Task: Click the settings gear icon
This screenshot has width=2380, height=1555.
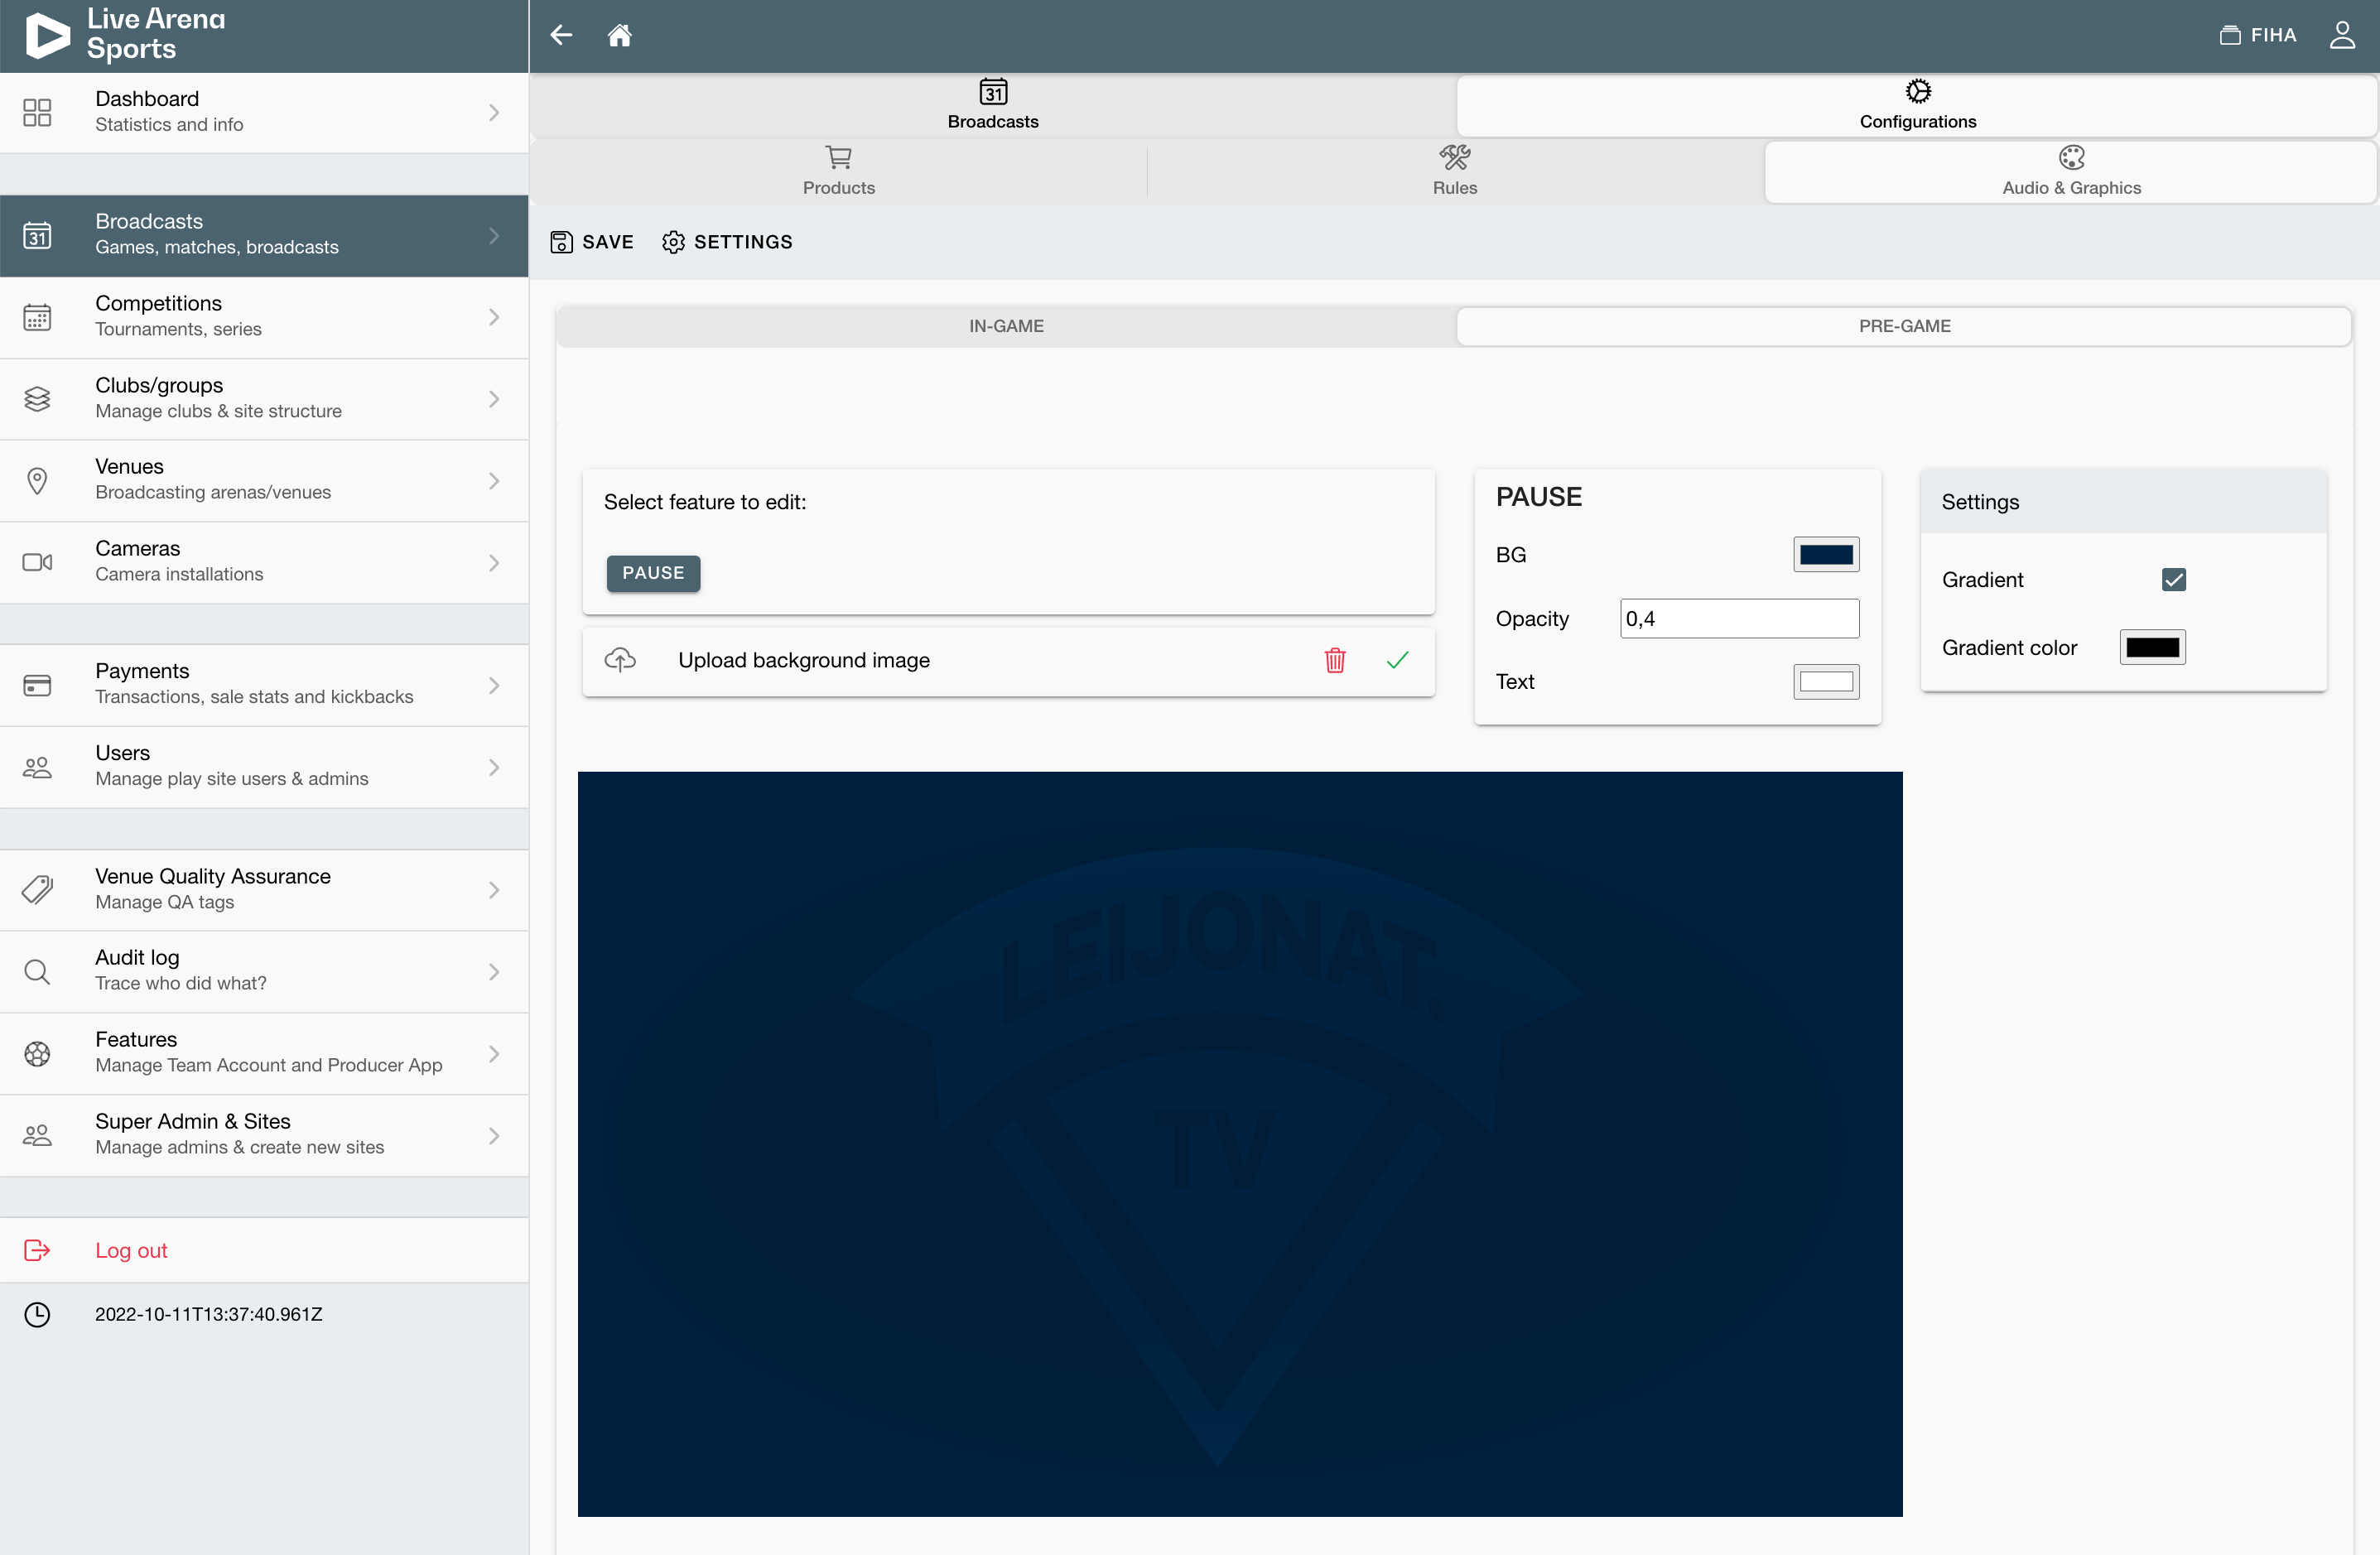Action: pyautogui.click(x=673, y=242)
